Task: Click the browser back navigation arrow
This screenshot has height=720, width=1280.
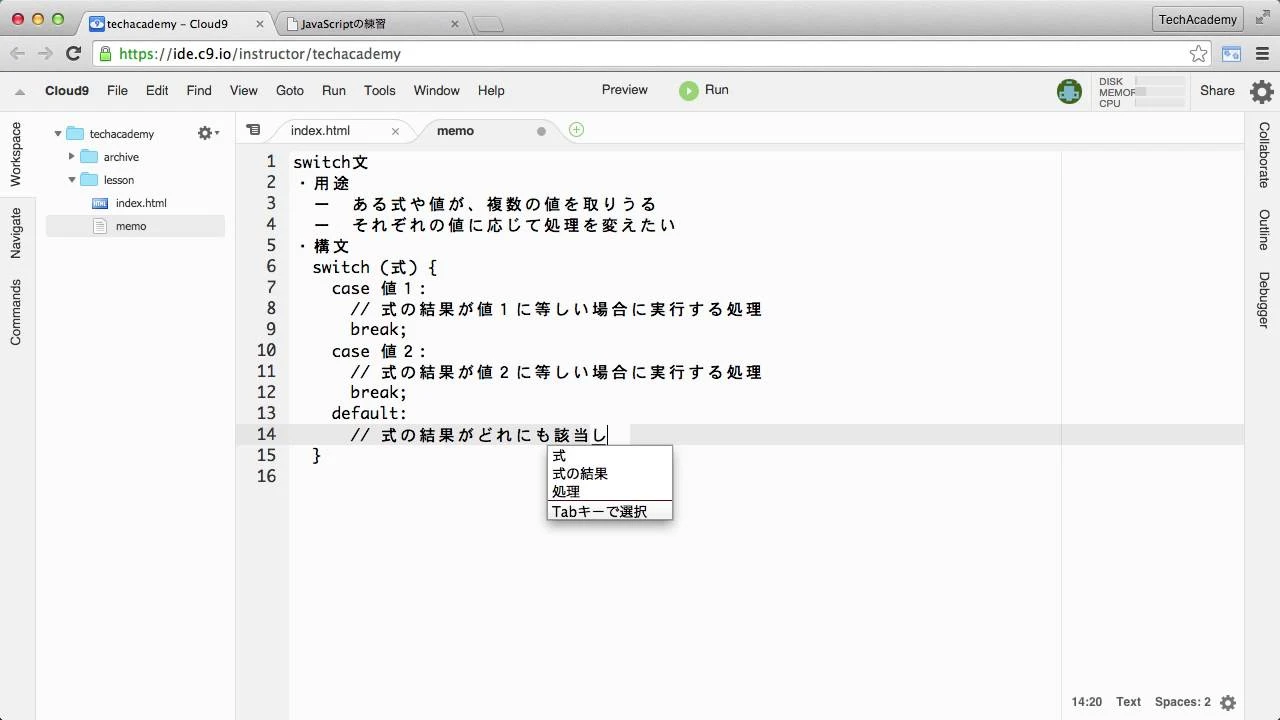Action: [x=16, y=54]
